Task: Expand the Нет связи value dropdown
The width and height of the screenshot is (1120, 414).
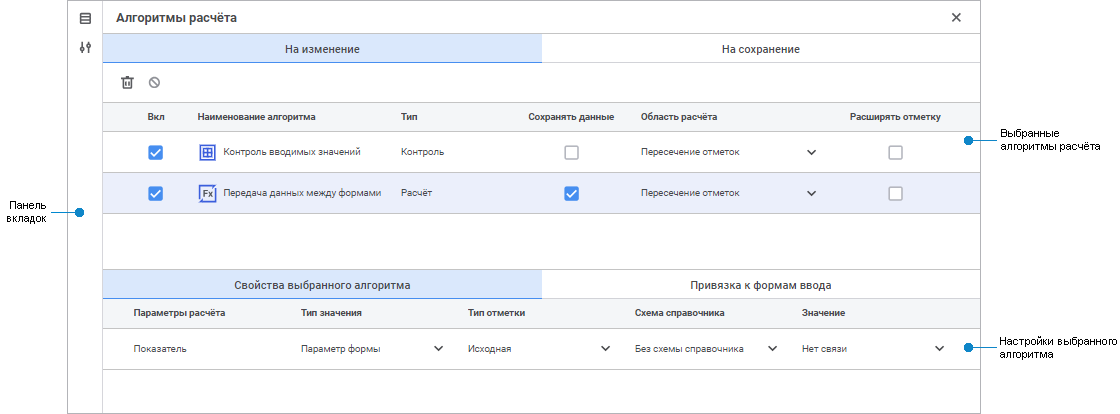Action: pyautogui.click(x=939, y=349)
